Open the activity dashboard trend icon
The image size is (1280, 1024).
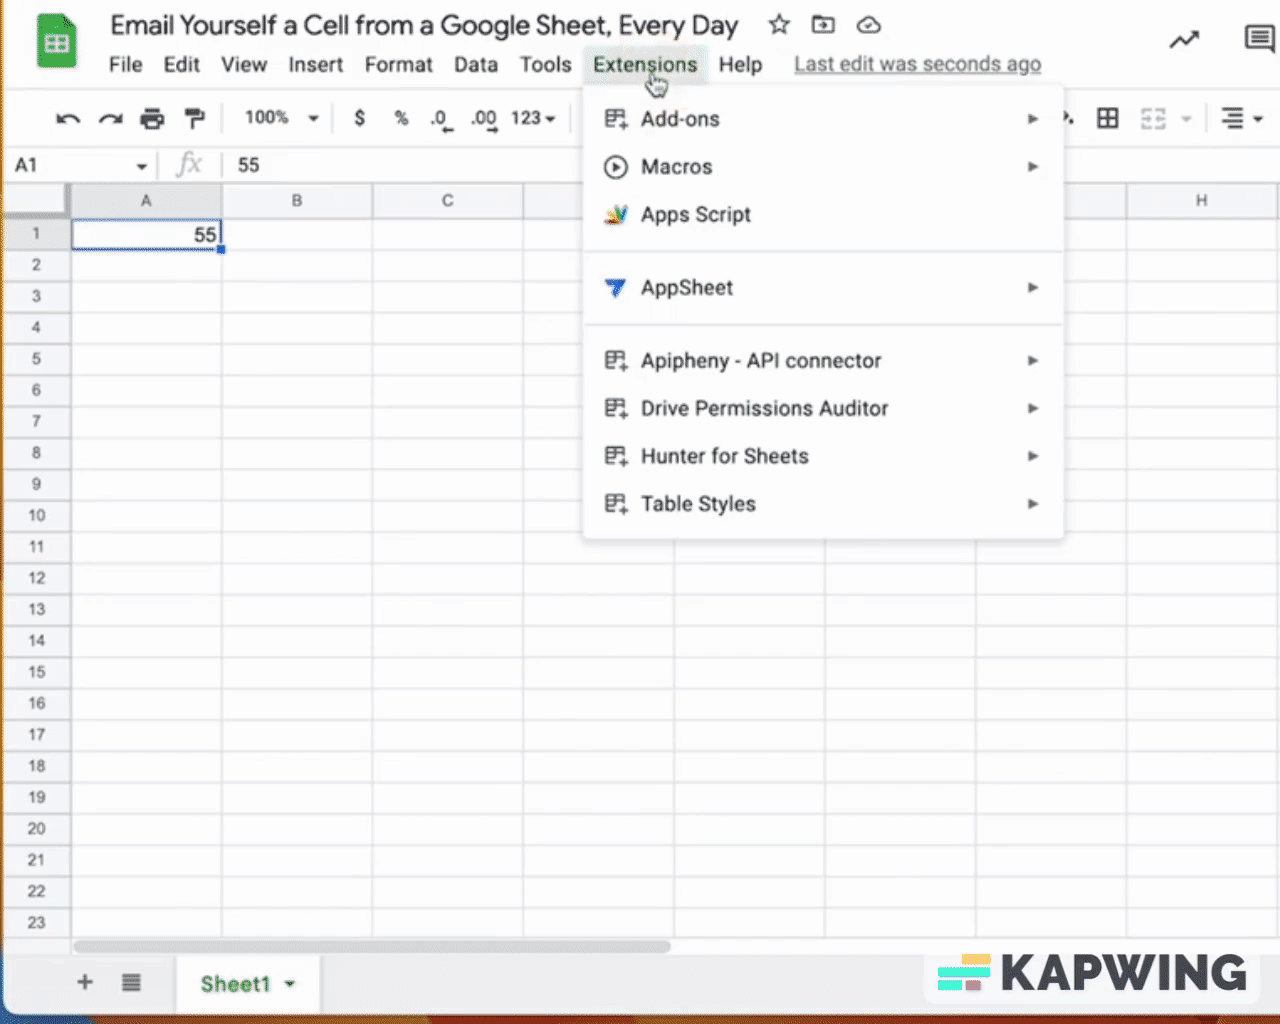click(1184, 40)
